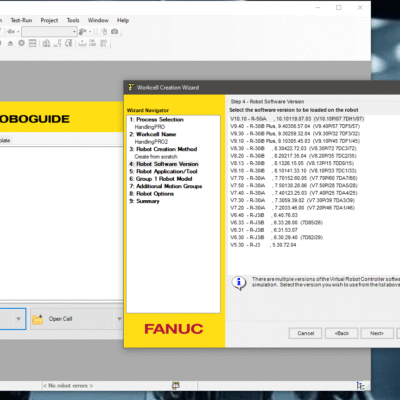
Task: Open the Test-Run menu
Action: 21,20
